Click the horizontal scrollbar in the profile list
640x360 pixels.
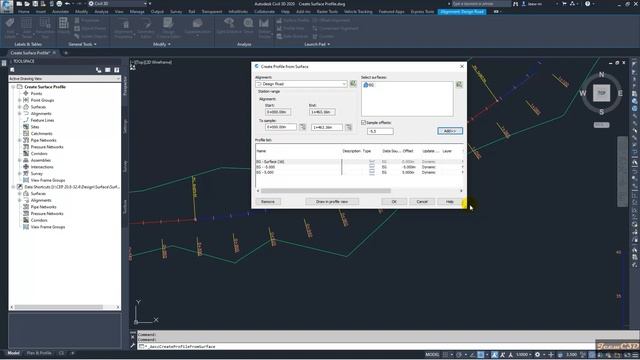[x=326, y=191]
